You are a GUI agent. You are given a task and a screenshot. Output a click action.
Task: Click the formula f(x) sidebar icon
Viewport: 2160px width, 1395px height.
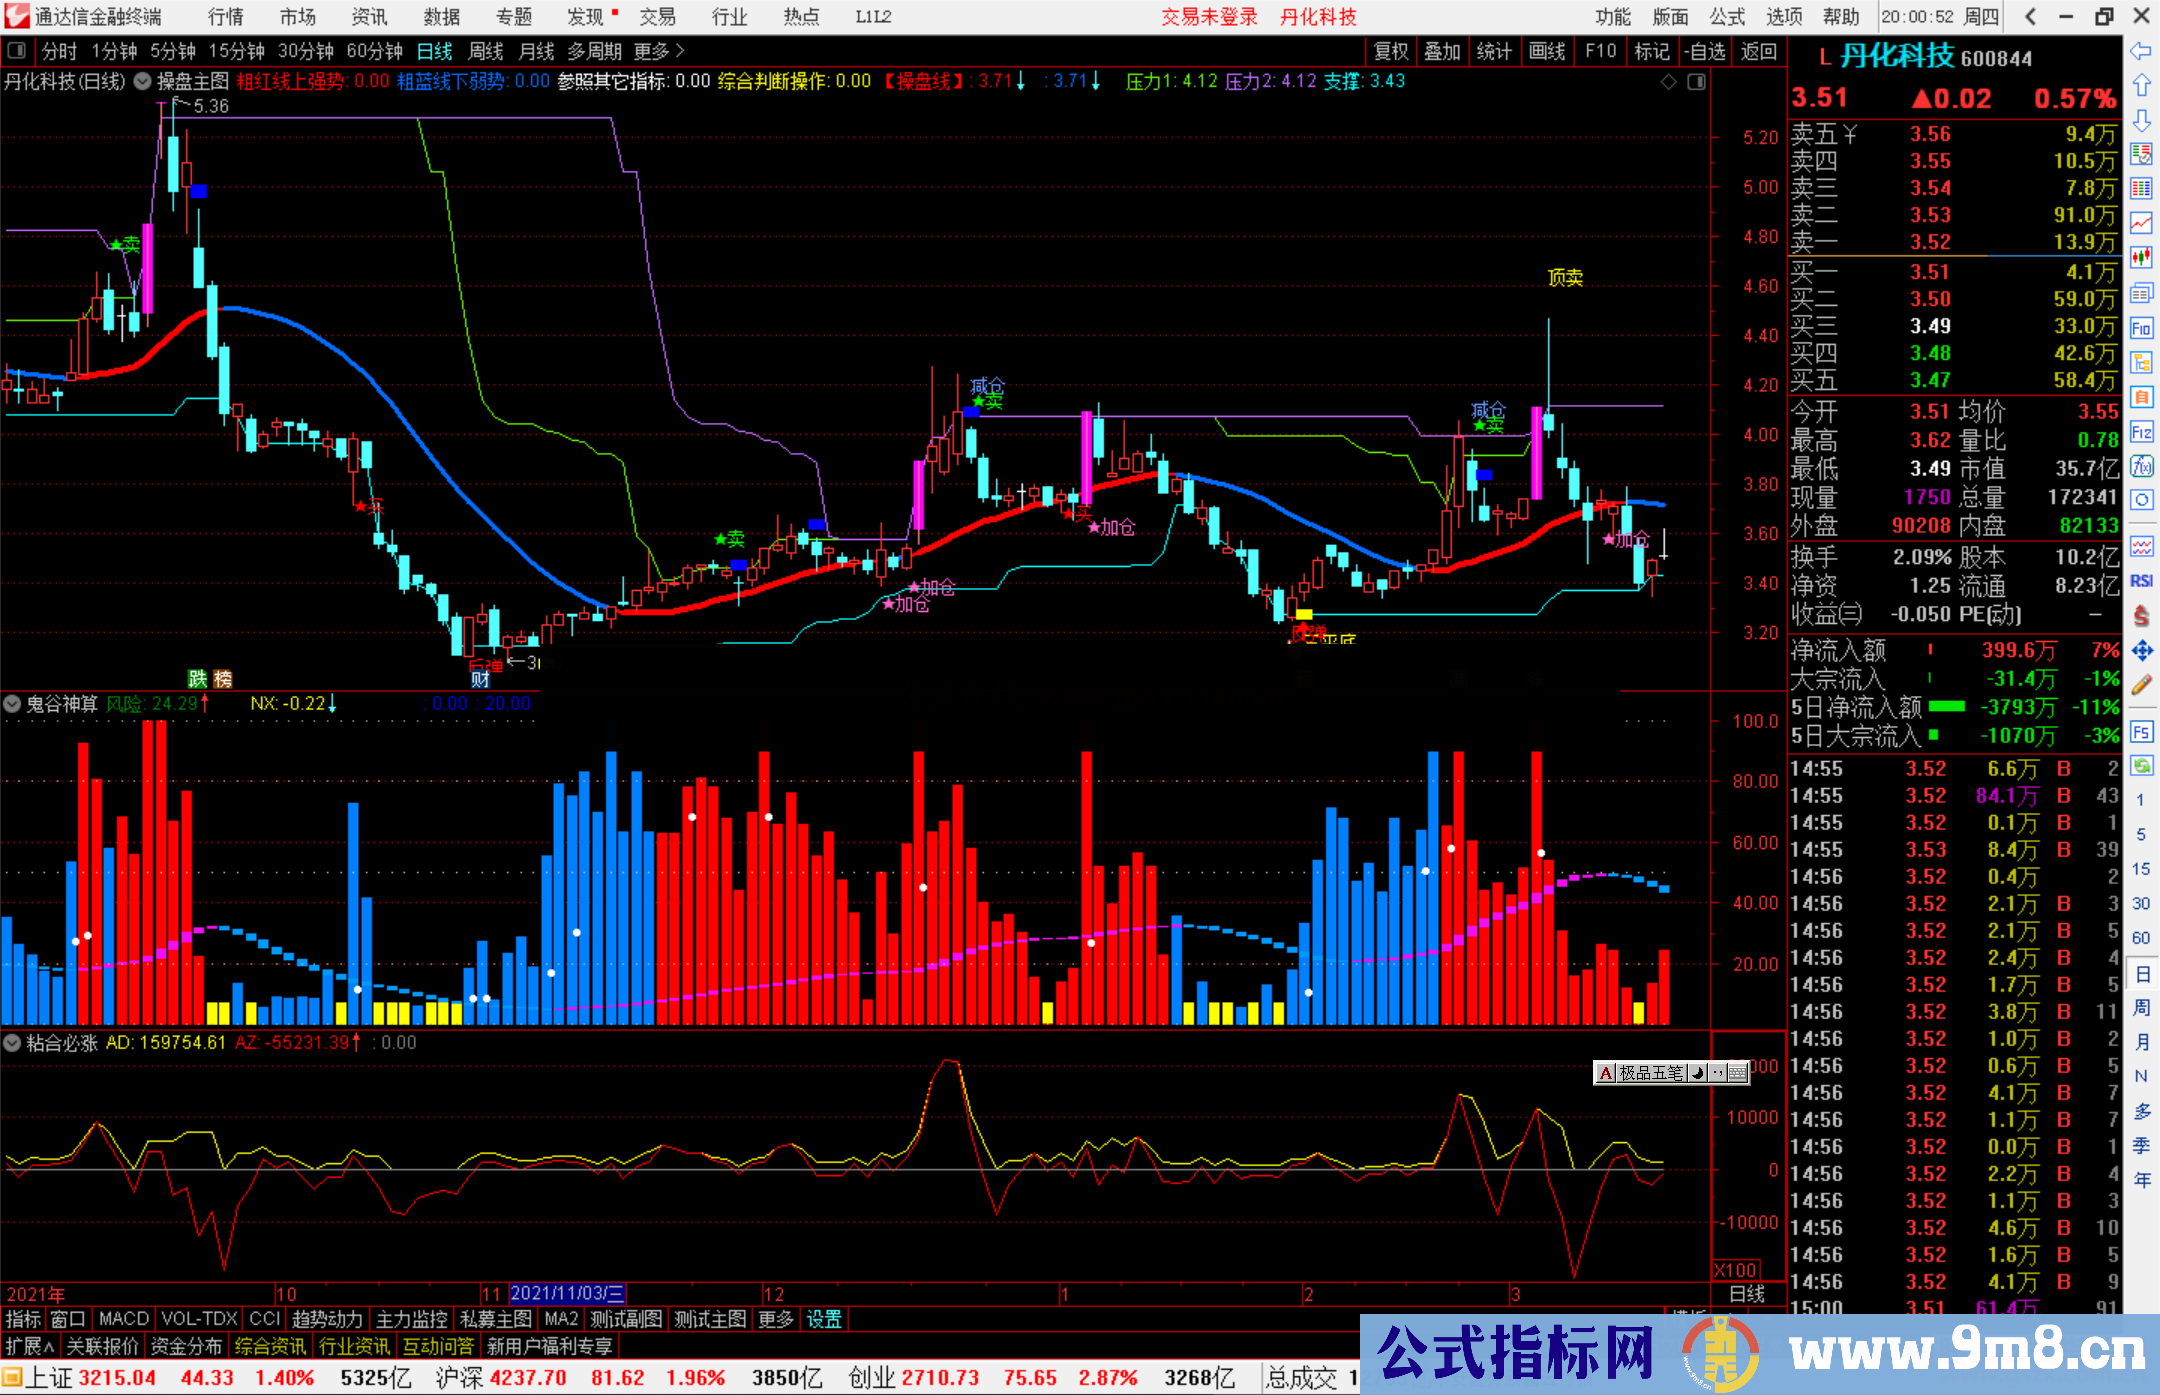point(2141,466)
